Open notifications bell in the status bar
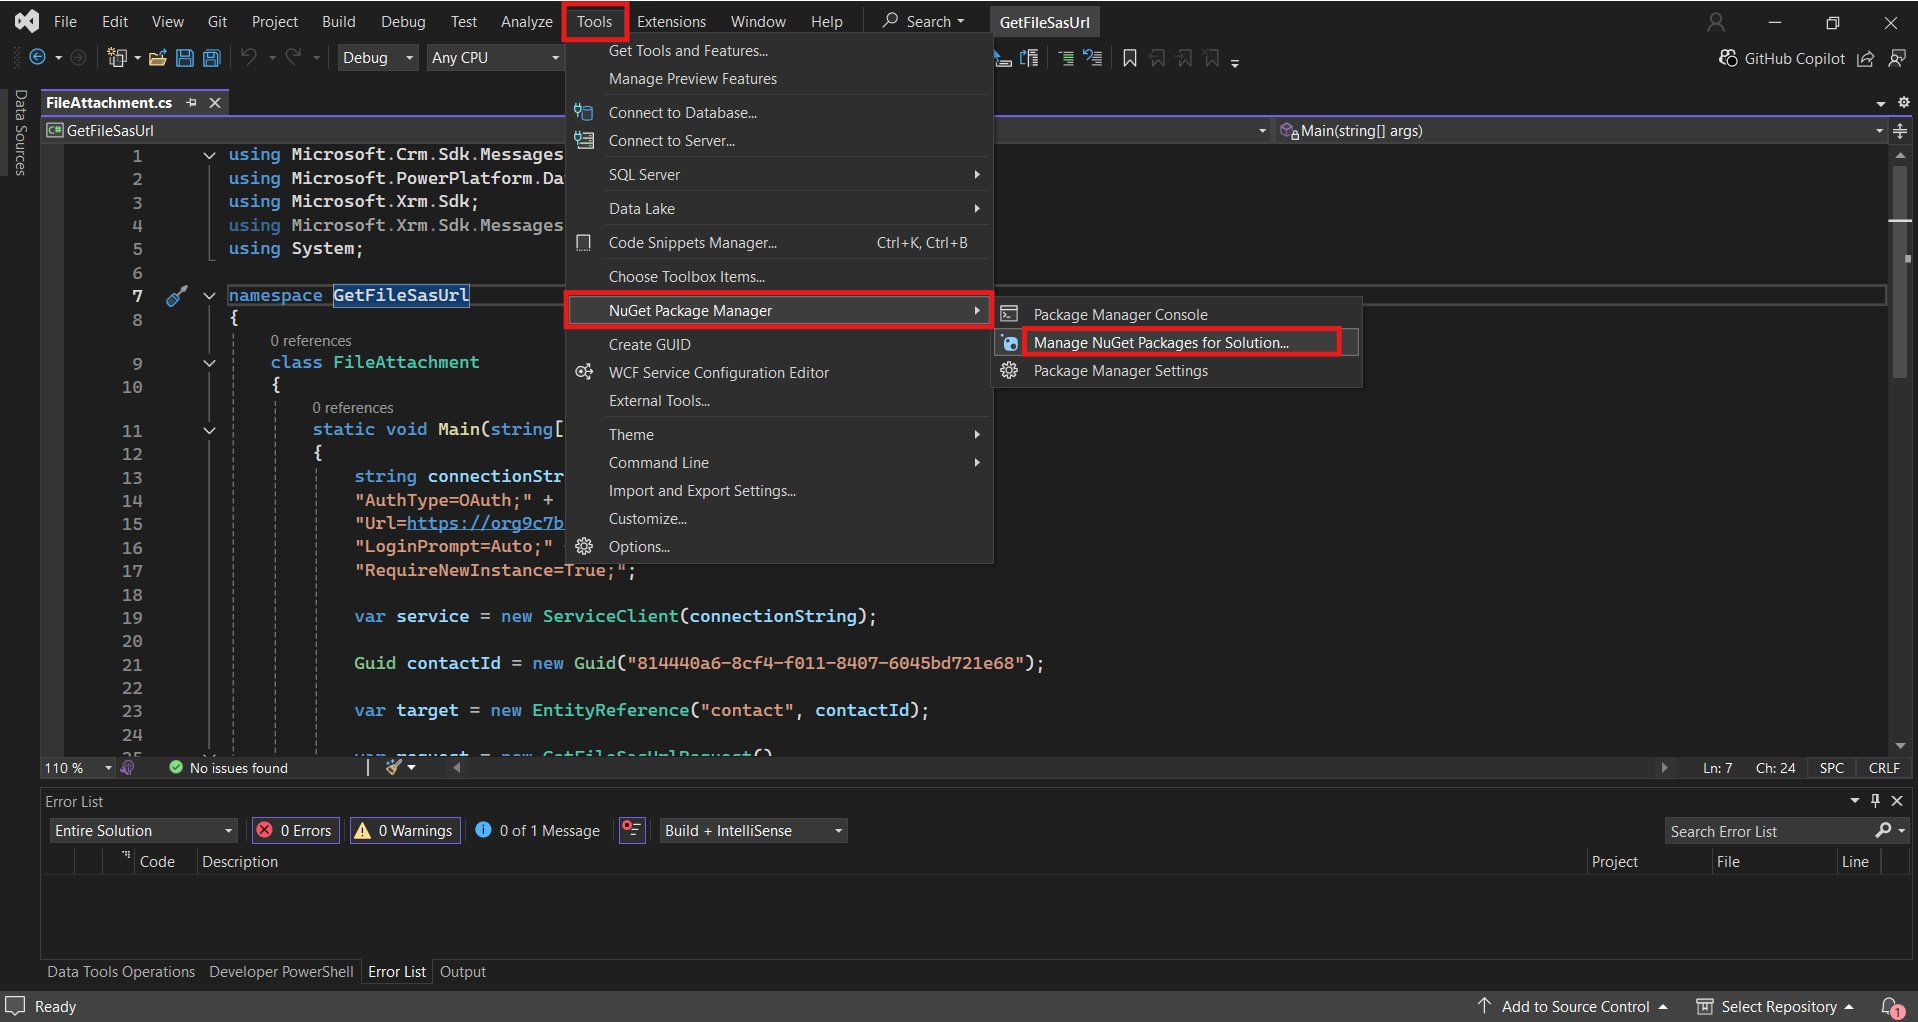Image resolution: width=1918 pixels, height=1022 pixels. click(1891, 1006)
